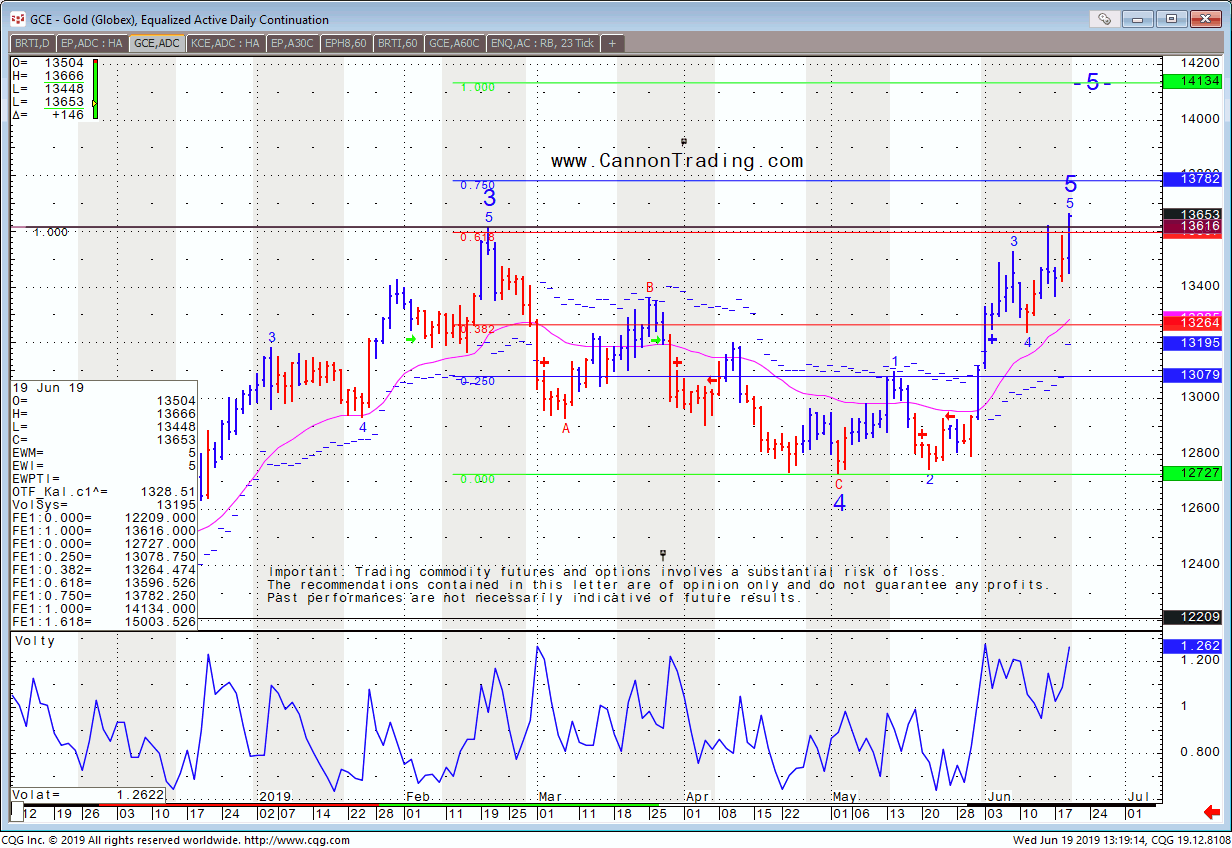Click the green vertical range bar beside OHLC values

click(x=95, y=90)
